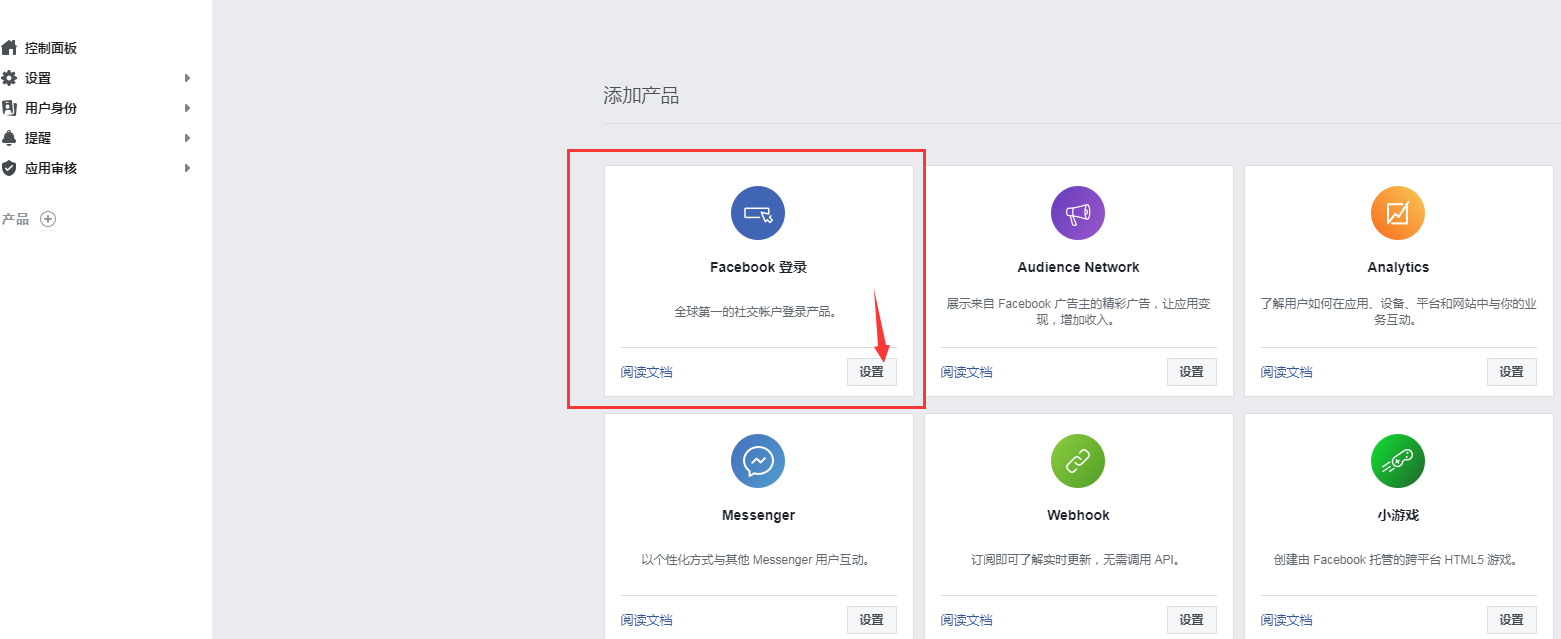Click the 小游戏 card title
1561x639 pixels.
1398,515
